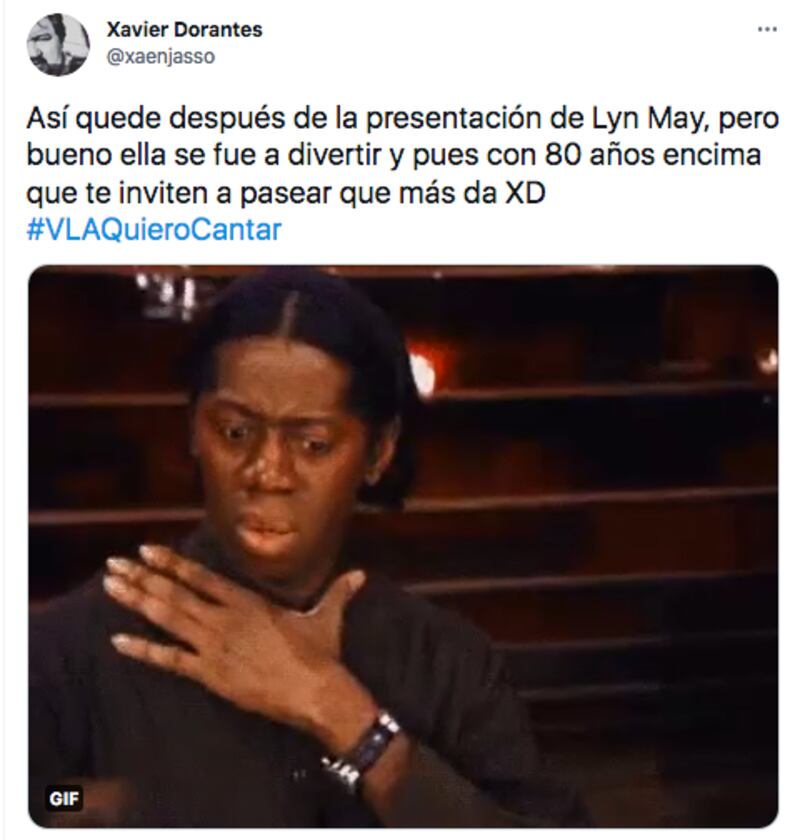
Task: Click the first line starting 'Así quede después'
Action: pos(402,118)
